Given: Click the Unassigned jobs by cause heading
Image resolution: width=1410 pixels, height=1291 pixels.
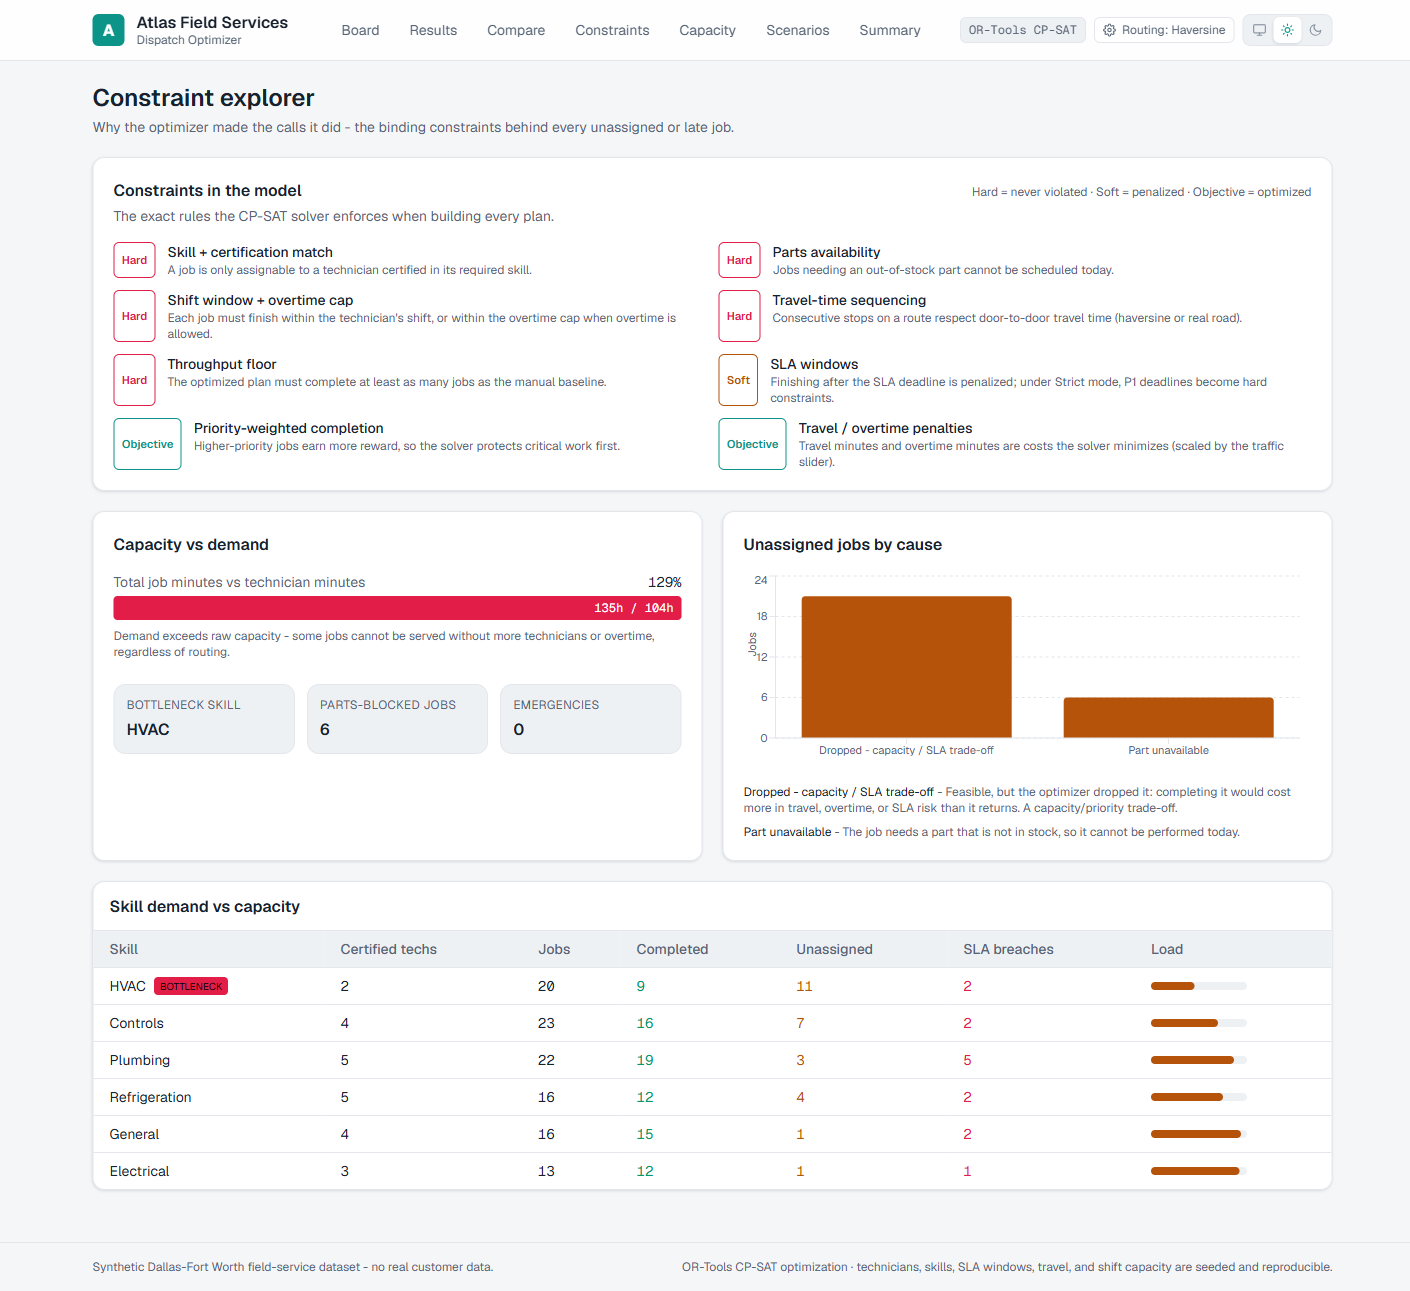Looking at the screenshot, I should [843, 545].
